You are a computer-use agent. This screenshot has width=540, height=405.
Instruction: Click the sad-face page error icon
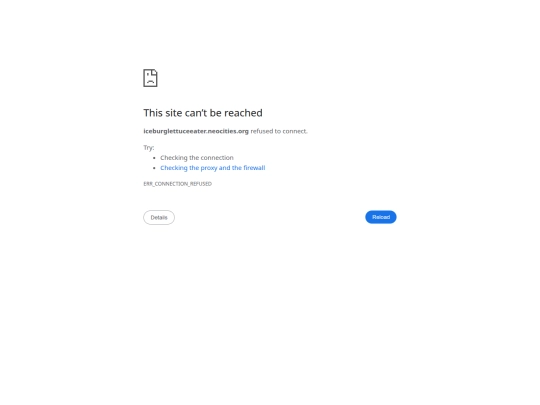coord(150,78)
